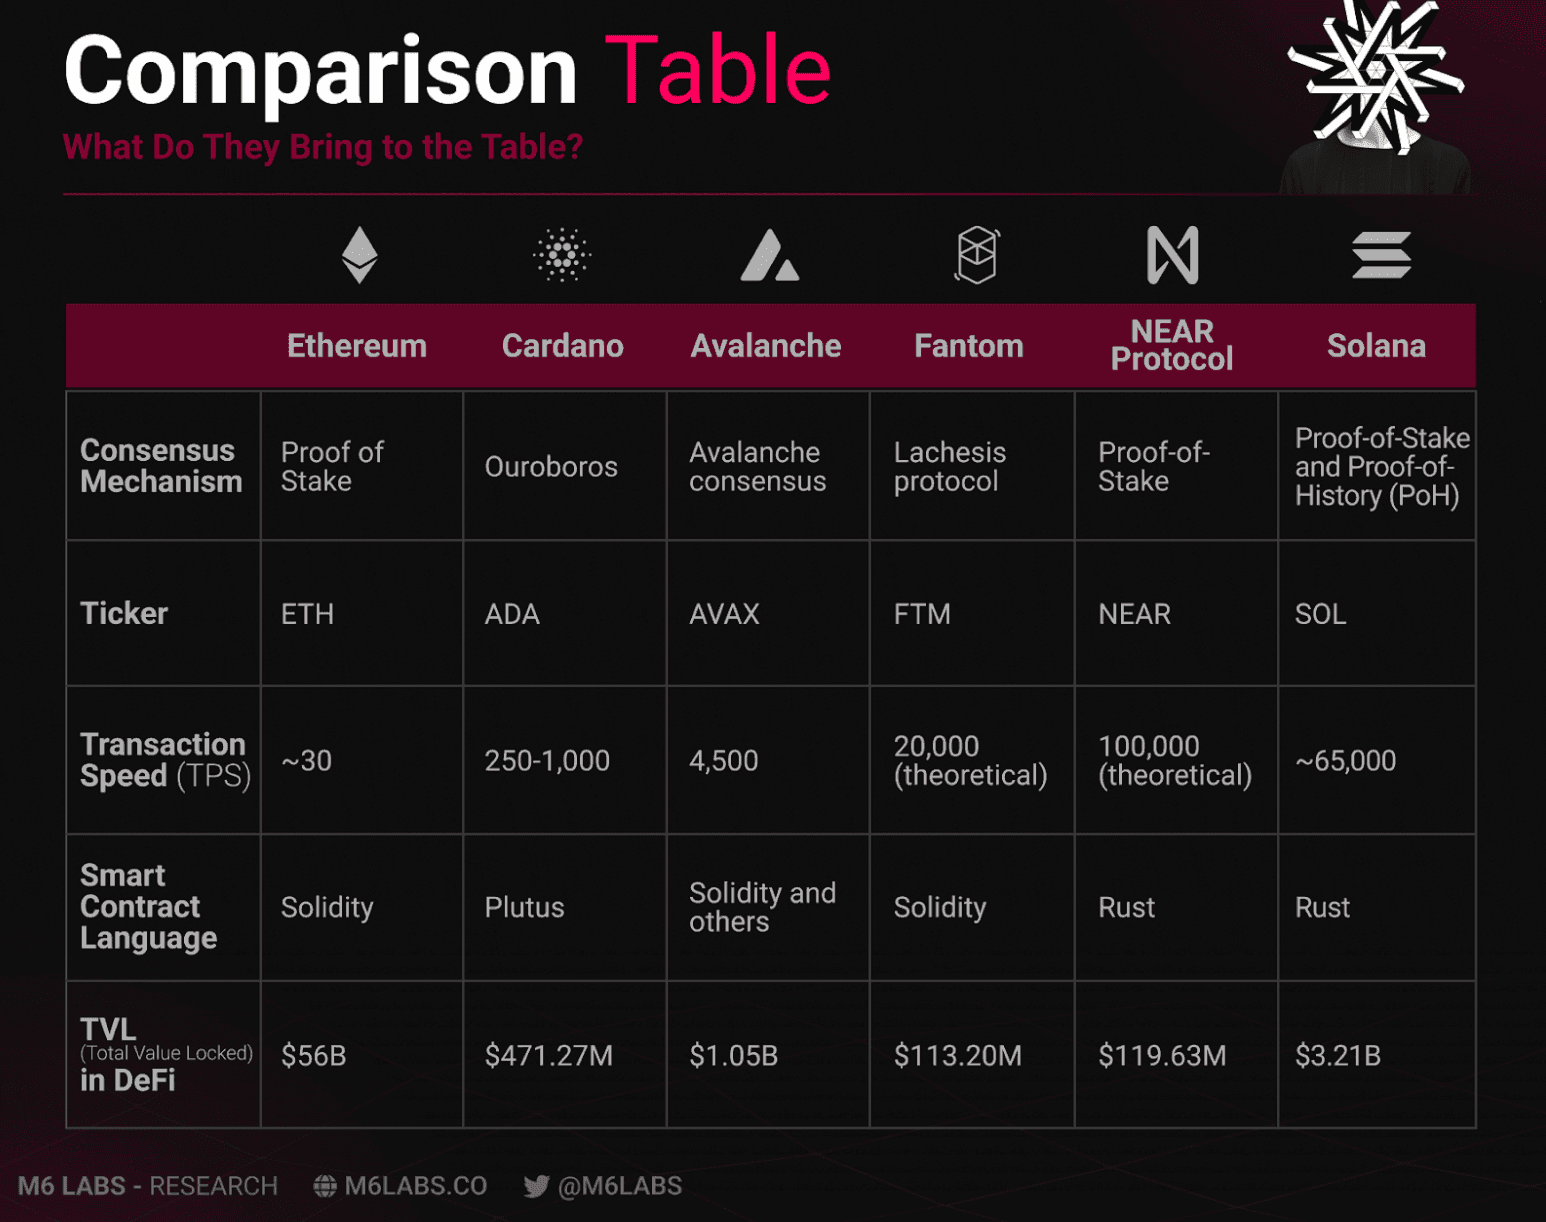Click the NEAR Protocol column header
Screen dimensions: 1546x1222
(x=1172, y=345)
